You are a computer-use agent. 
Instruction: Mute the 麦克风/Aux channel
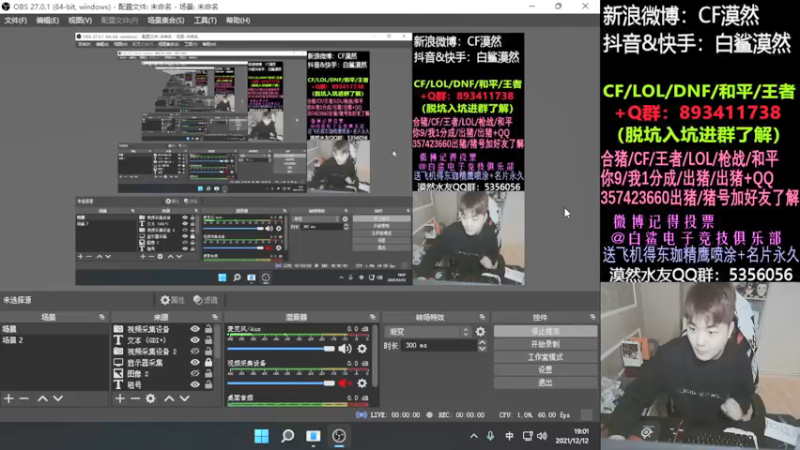click(345, 349)
